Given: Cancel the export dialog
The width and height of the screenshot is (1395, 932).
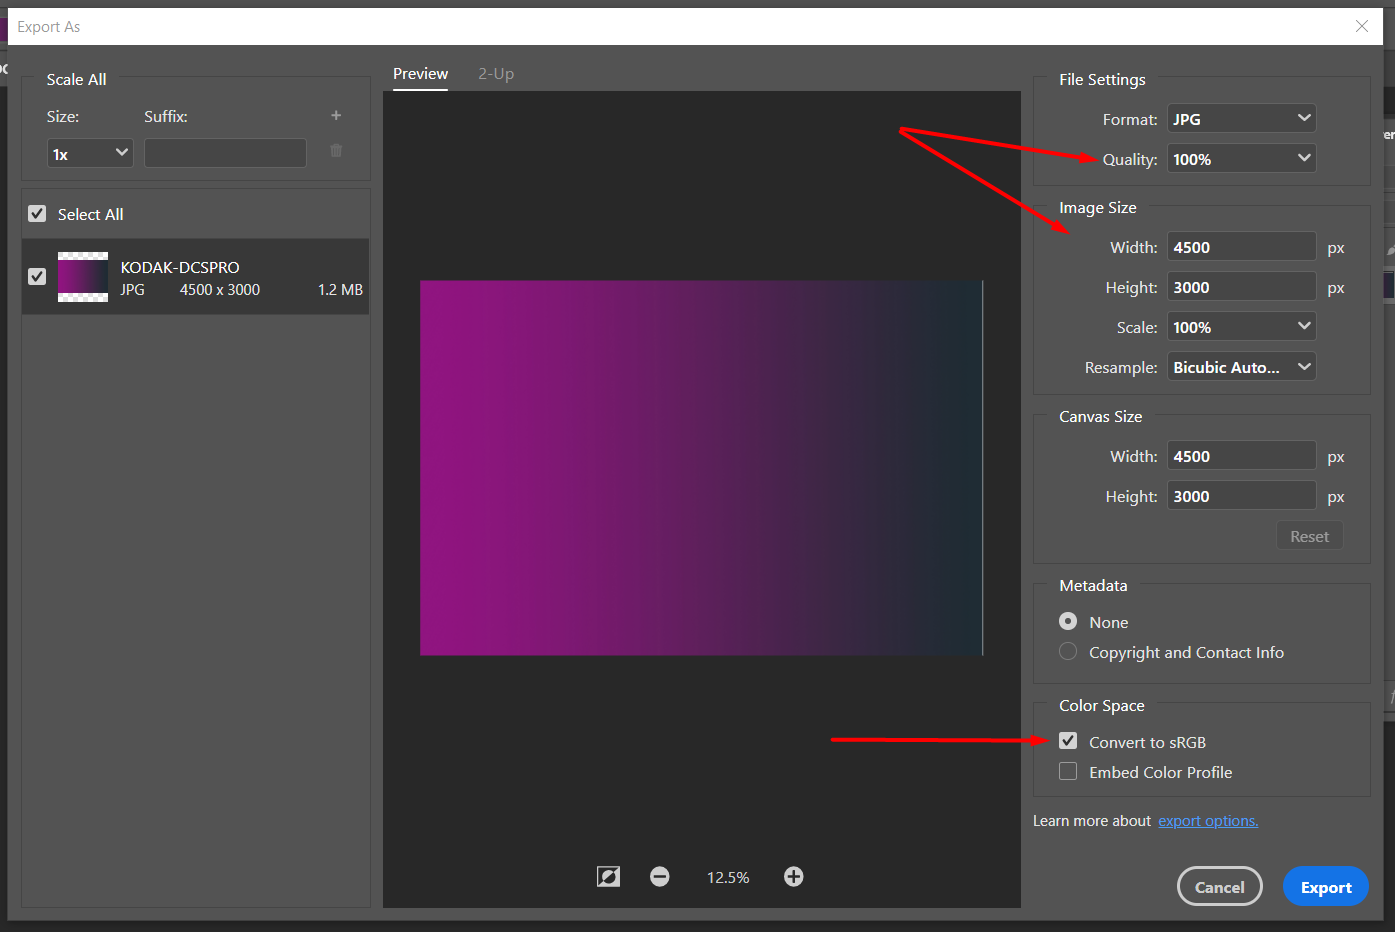Looking at the screenshot, I should (1219, 886).
